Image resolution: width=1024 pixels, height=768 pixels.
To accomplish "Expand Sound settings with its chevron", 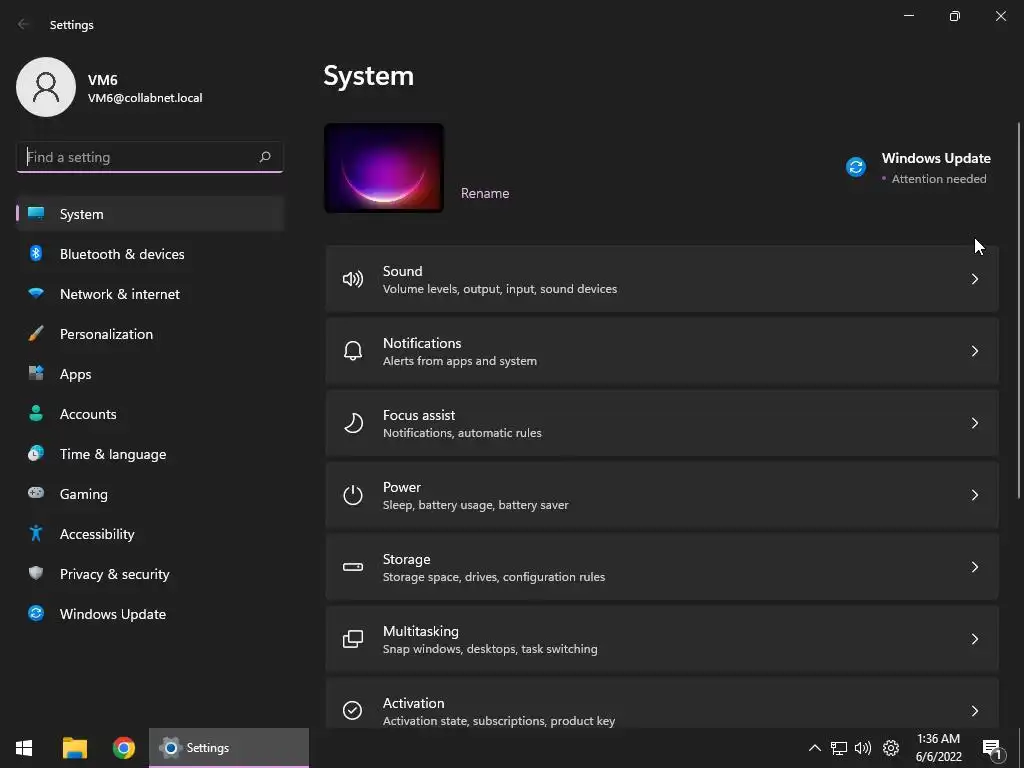I will (974, 279).
